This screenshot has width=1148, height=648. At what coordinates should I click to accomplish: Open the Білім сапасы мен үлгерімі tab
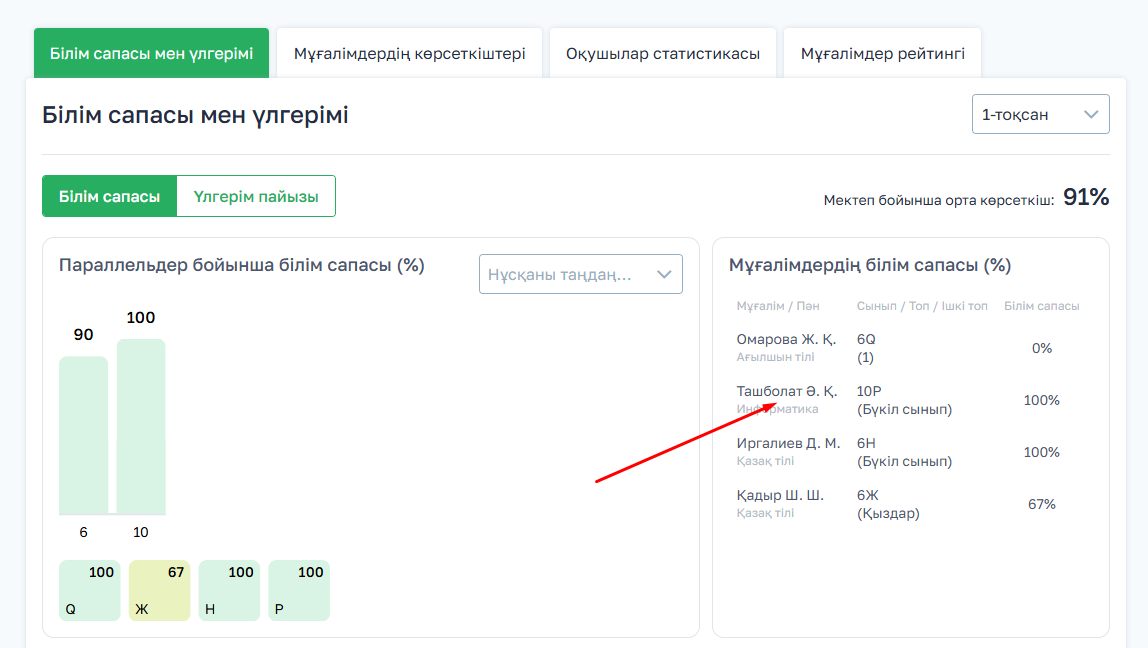coord(151,53)
